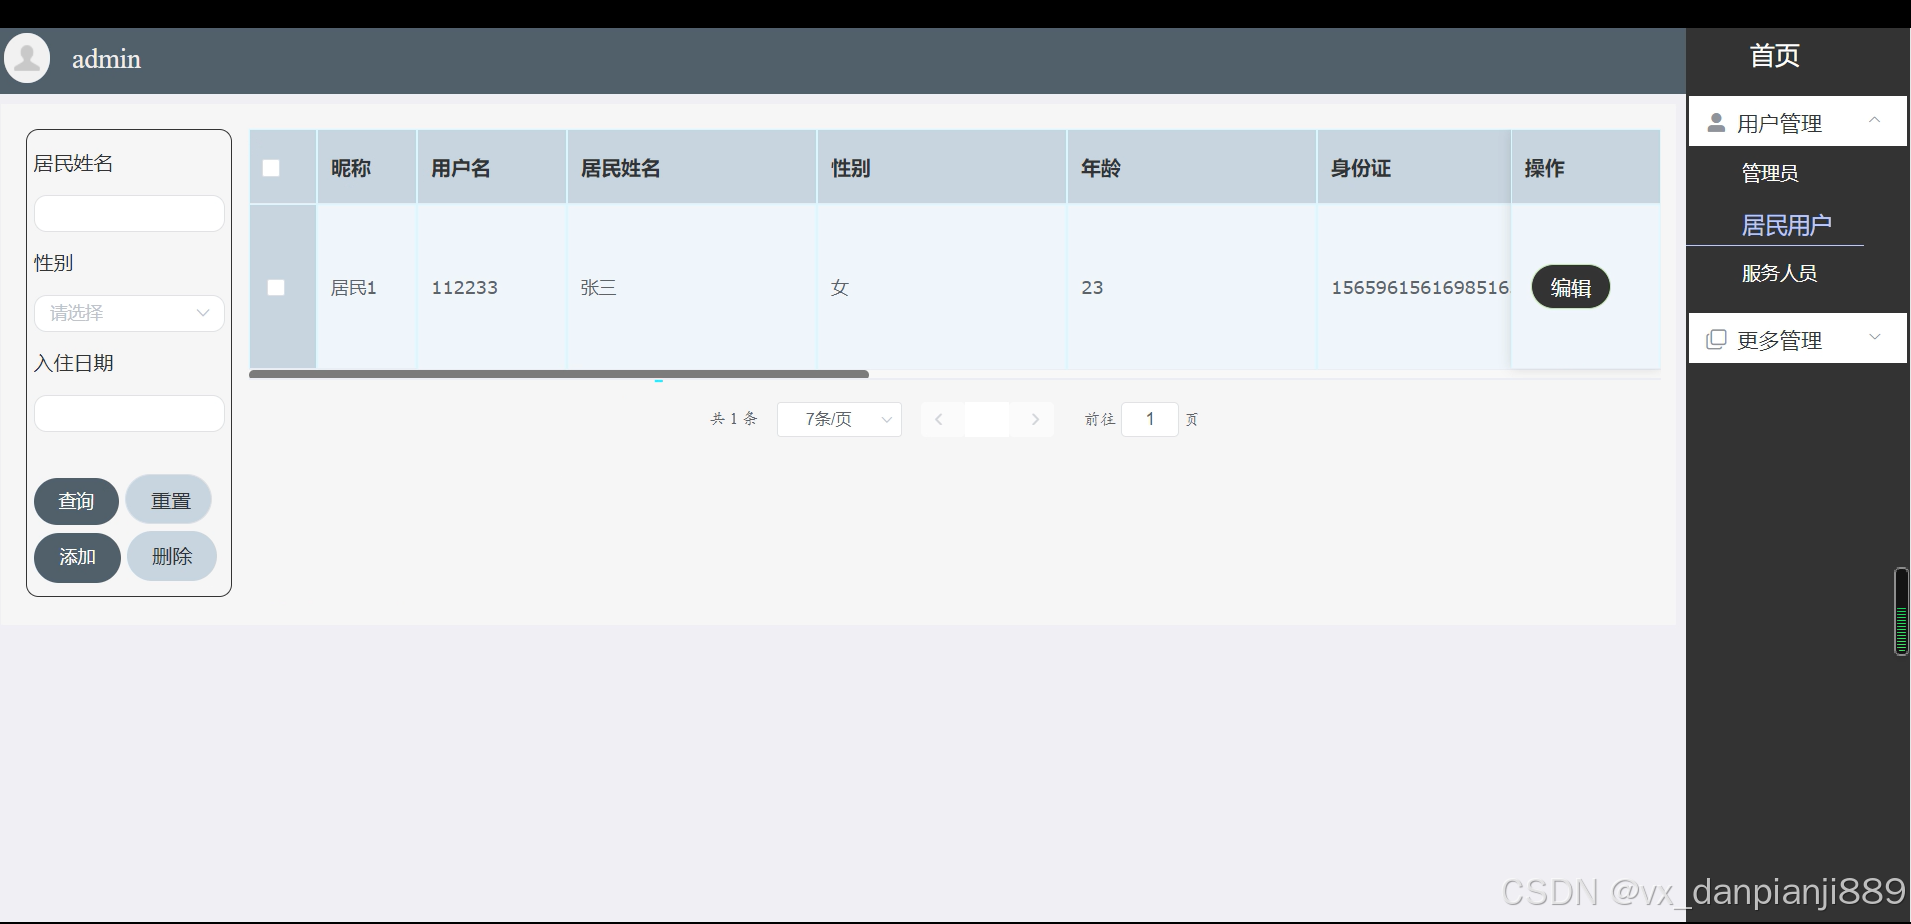The height and width of the screenshot is (924, 1911).
Task: Open the 性别 请选择 dropdown
Action: (129, 313)
